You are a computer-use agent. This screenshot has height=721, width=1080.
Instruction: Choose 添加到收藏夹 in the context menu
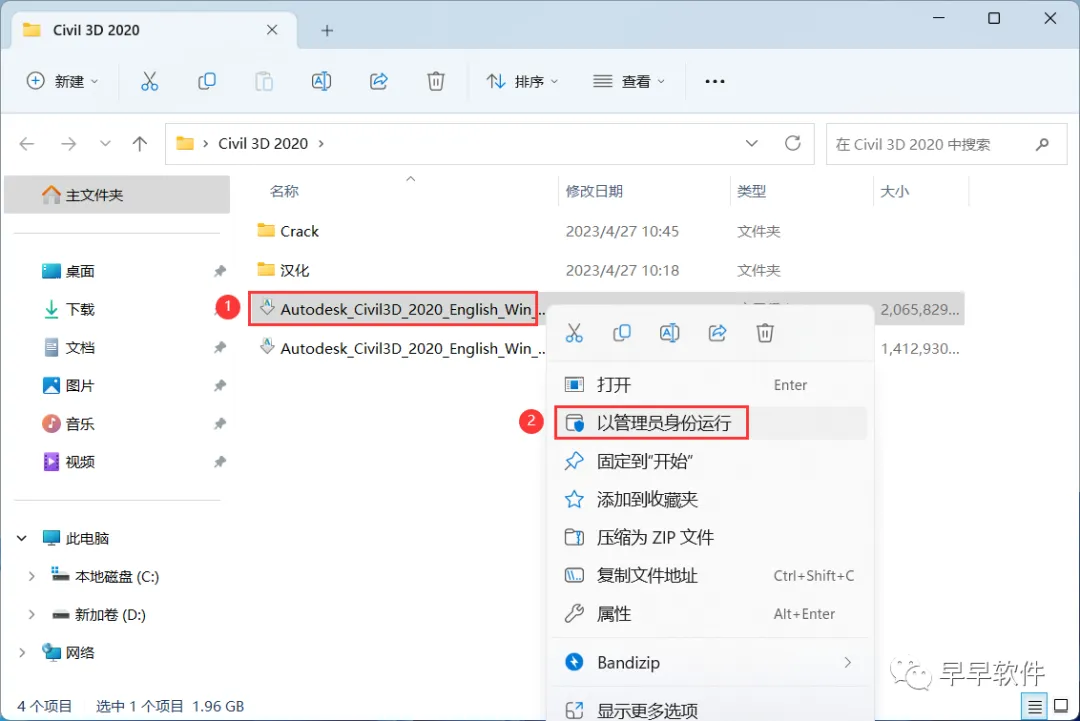coord(711,499)
